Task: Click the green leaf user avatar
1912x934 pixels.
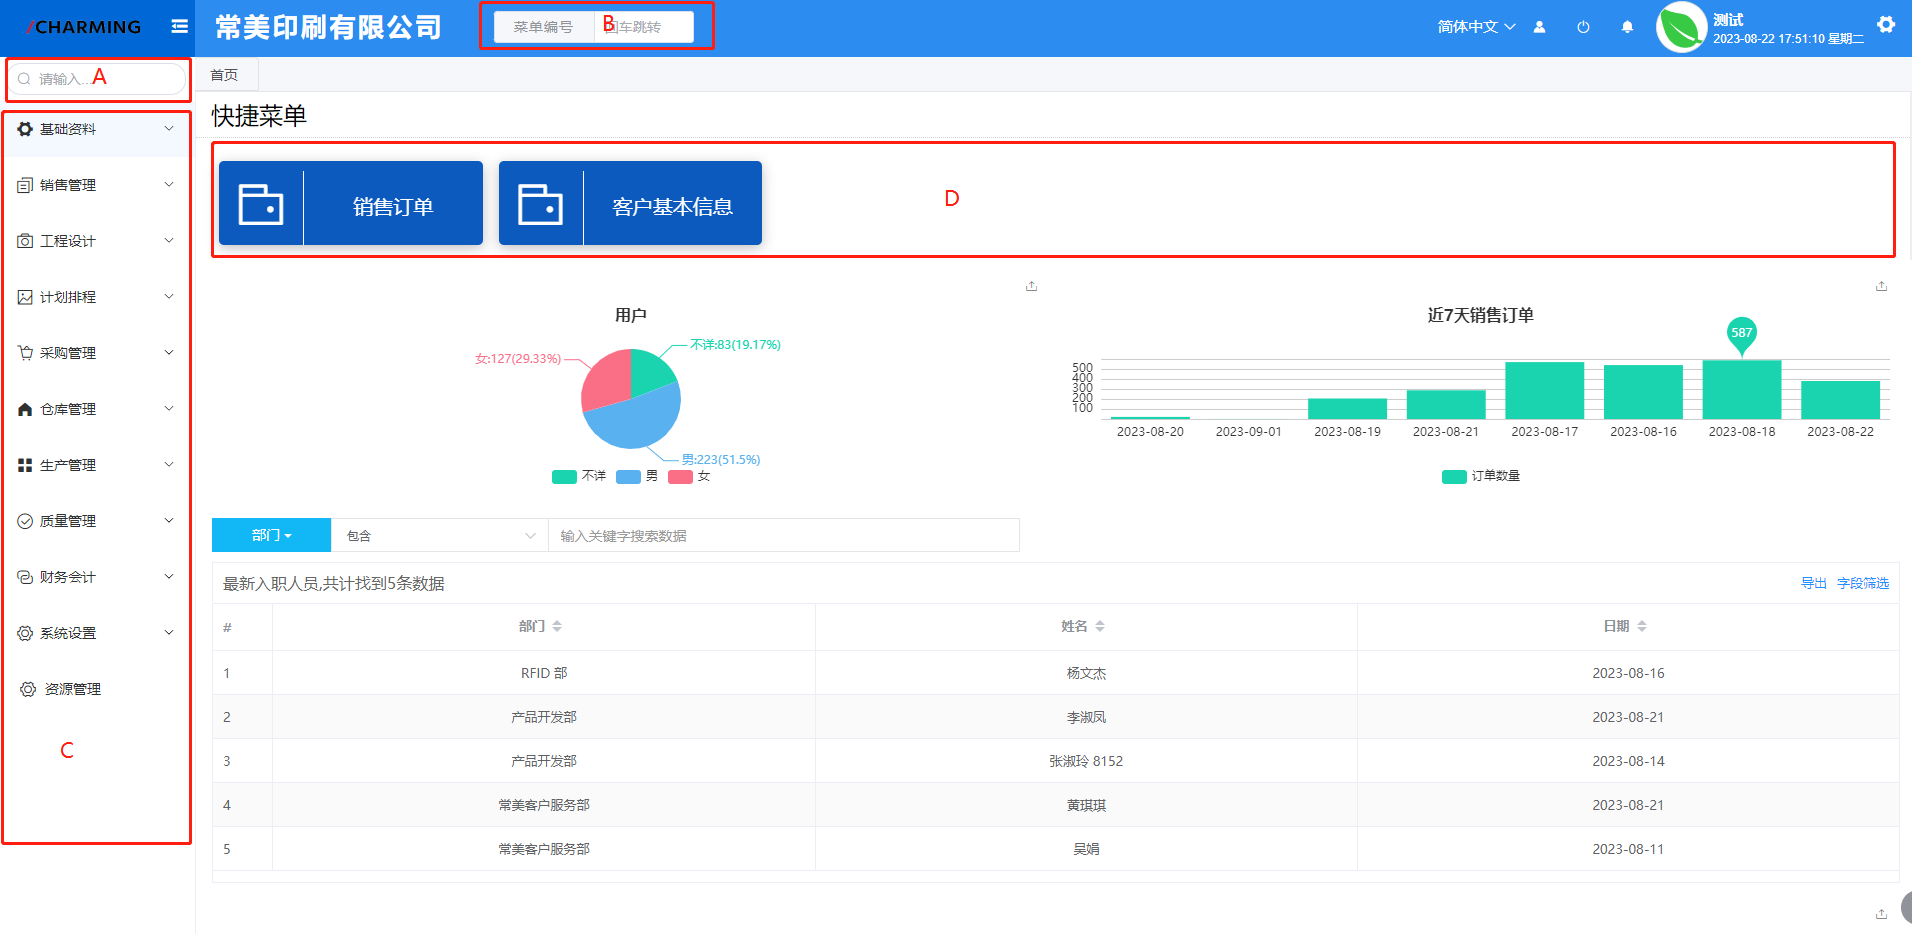Action: point(1681,27)
